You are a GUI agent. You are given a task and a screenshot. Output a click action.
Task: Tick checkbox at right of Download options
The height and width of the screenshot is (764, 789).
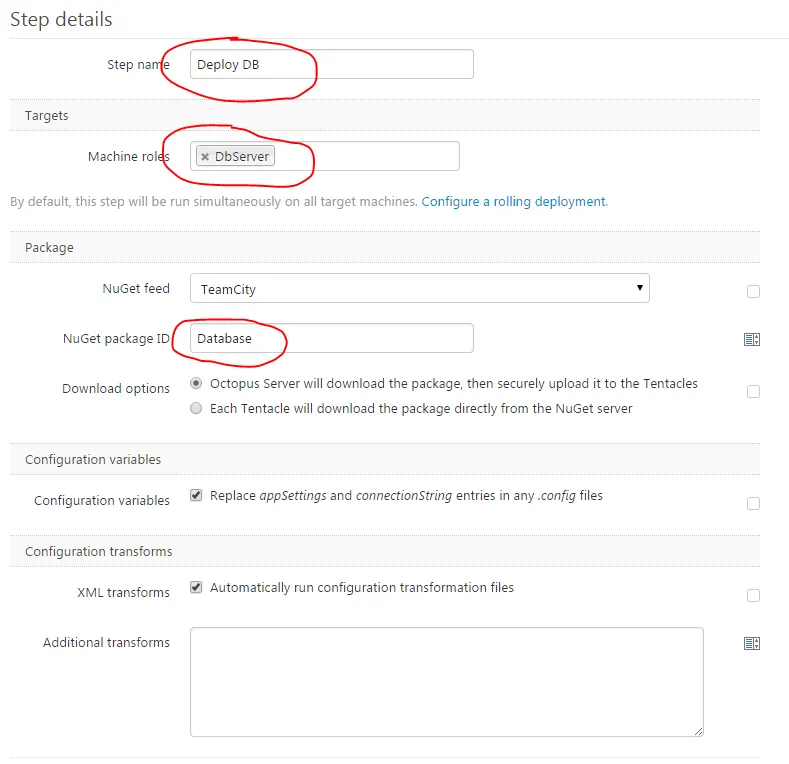pyautogui.click(x=753, y=391)
